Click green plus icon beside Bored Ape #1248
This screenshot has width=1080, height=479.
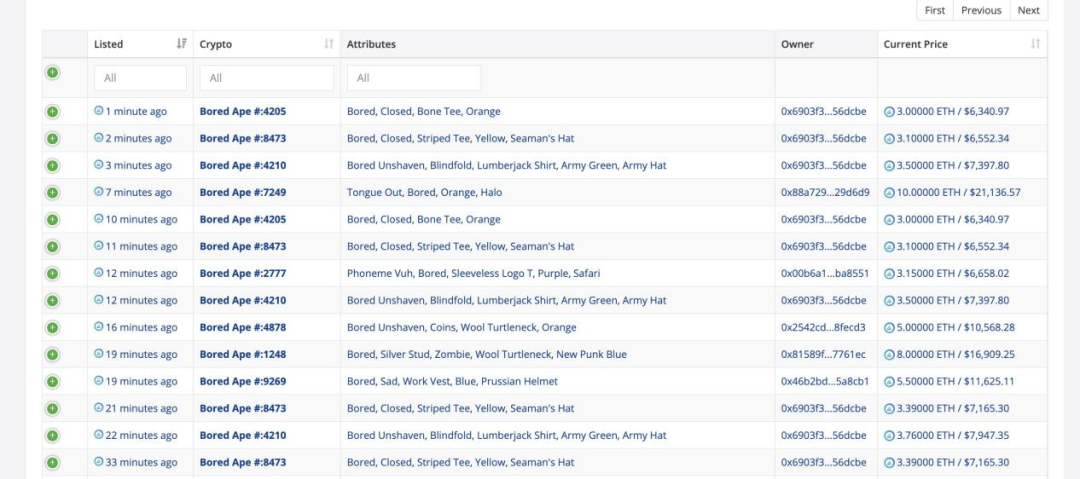(x=52, y=354)
